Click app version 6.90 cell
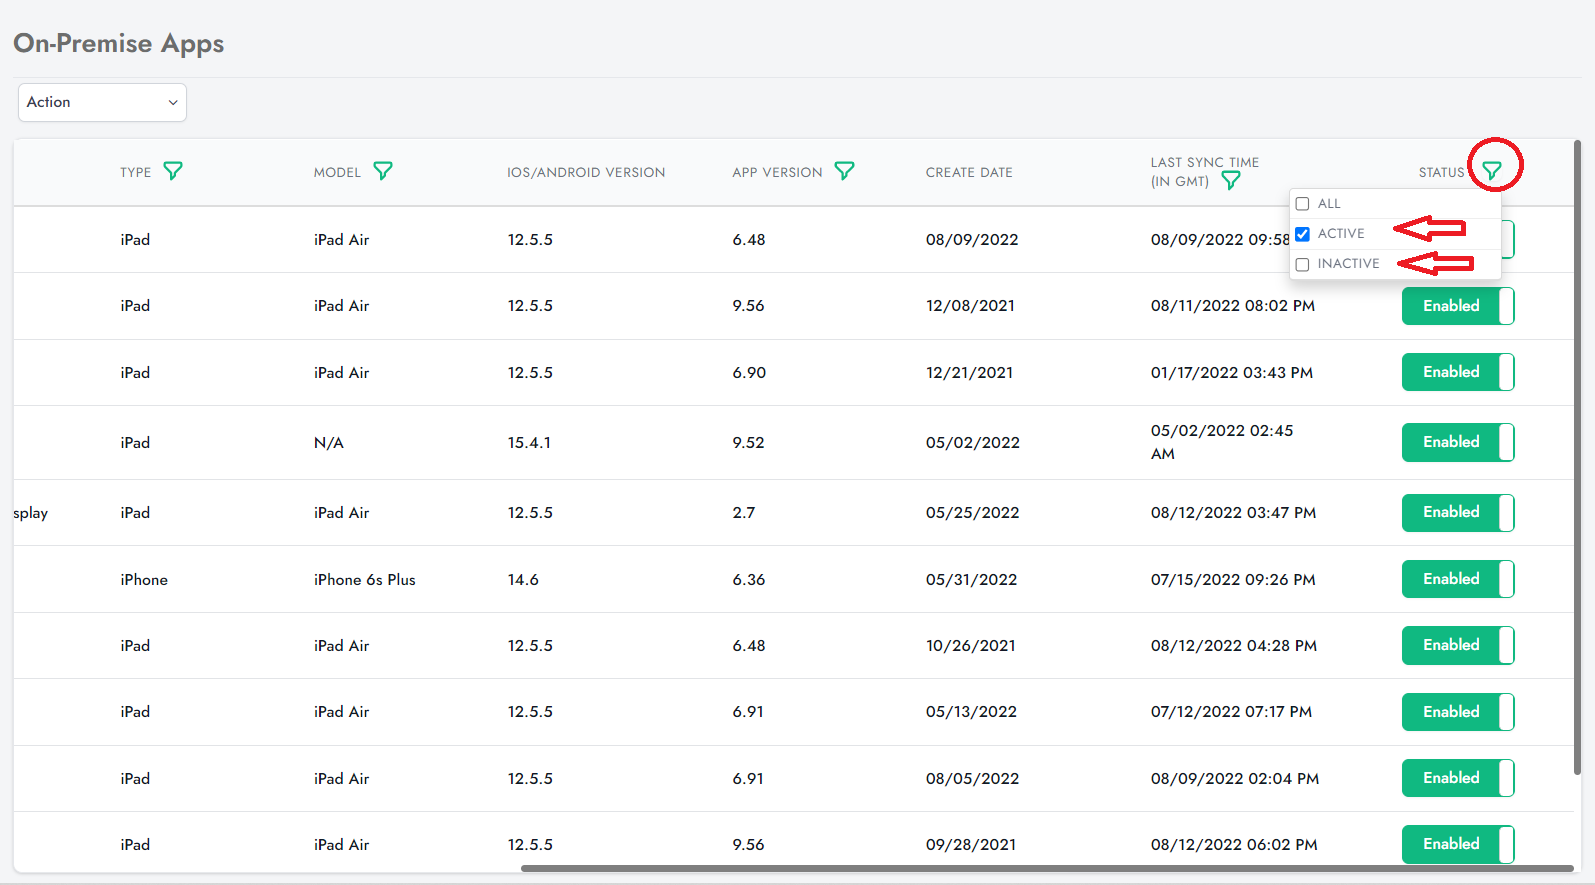Image resolution: width=1595 pixels, height=885 pixels. 749,372
